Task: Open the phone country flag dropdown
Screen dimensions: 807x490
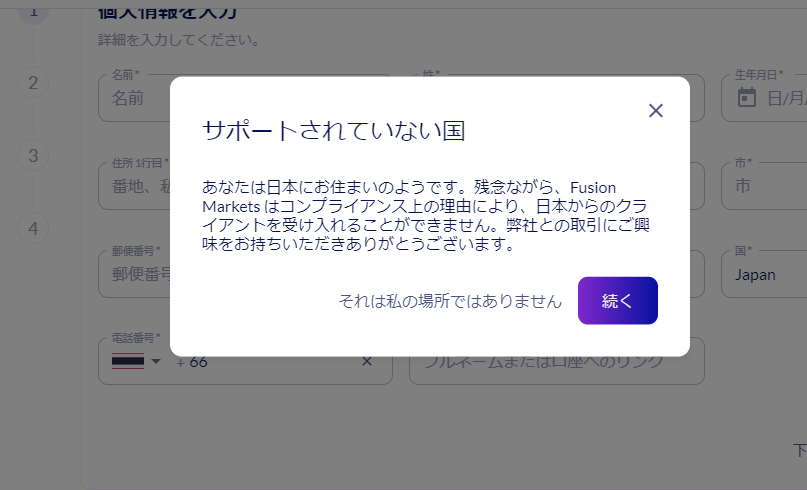Action: [x=136, y=361]
